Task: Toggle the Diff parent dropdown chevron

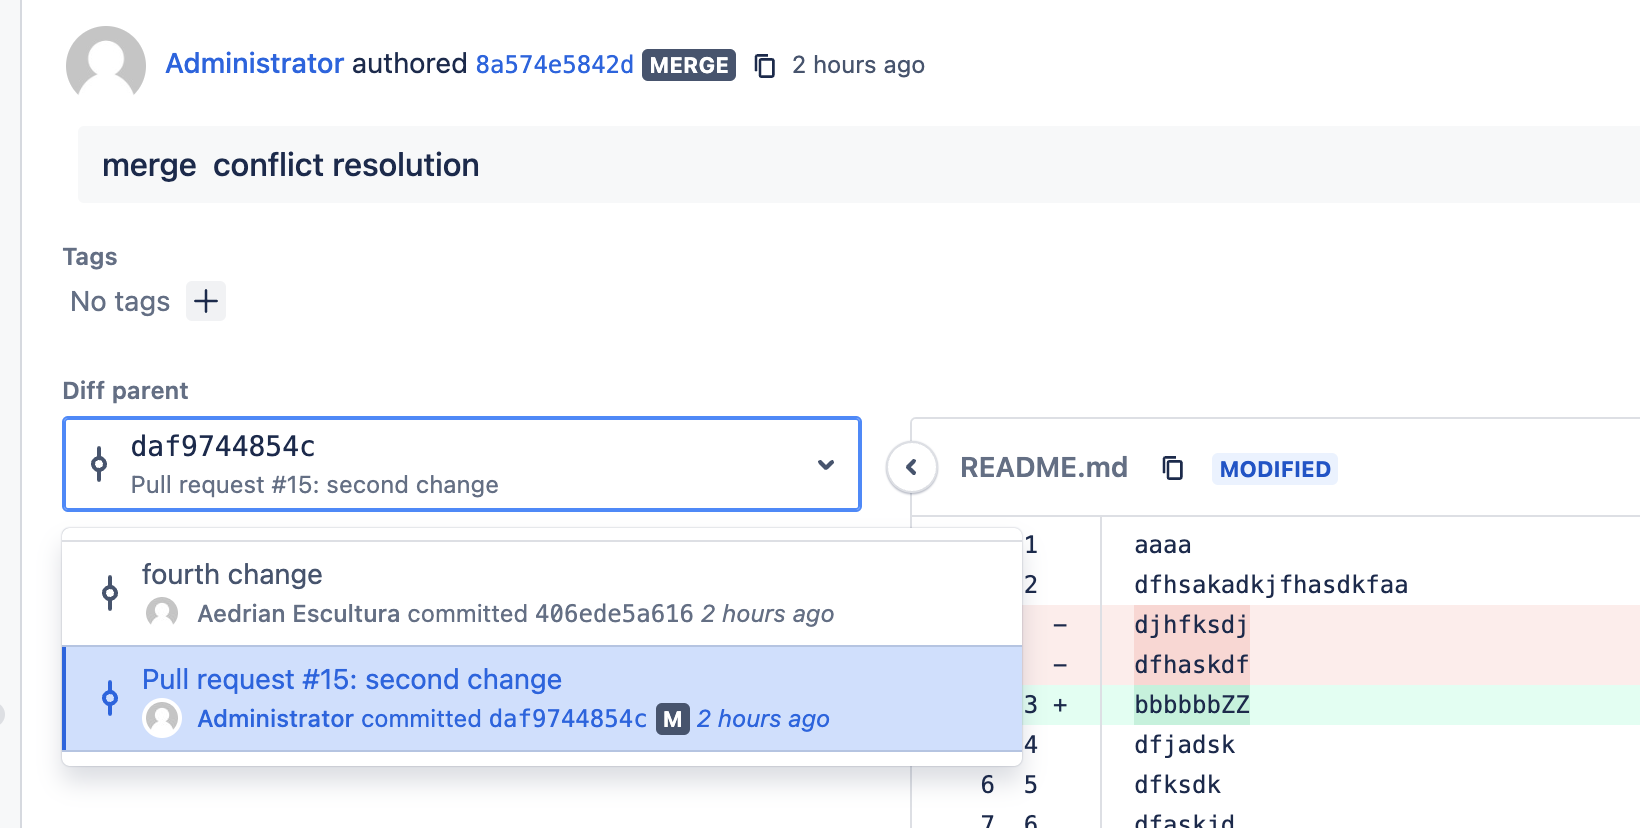Action: [x=826, y=464]
